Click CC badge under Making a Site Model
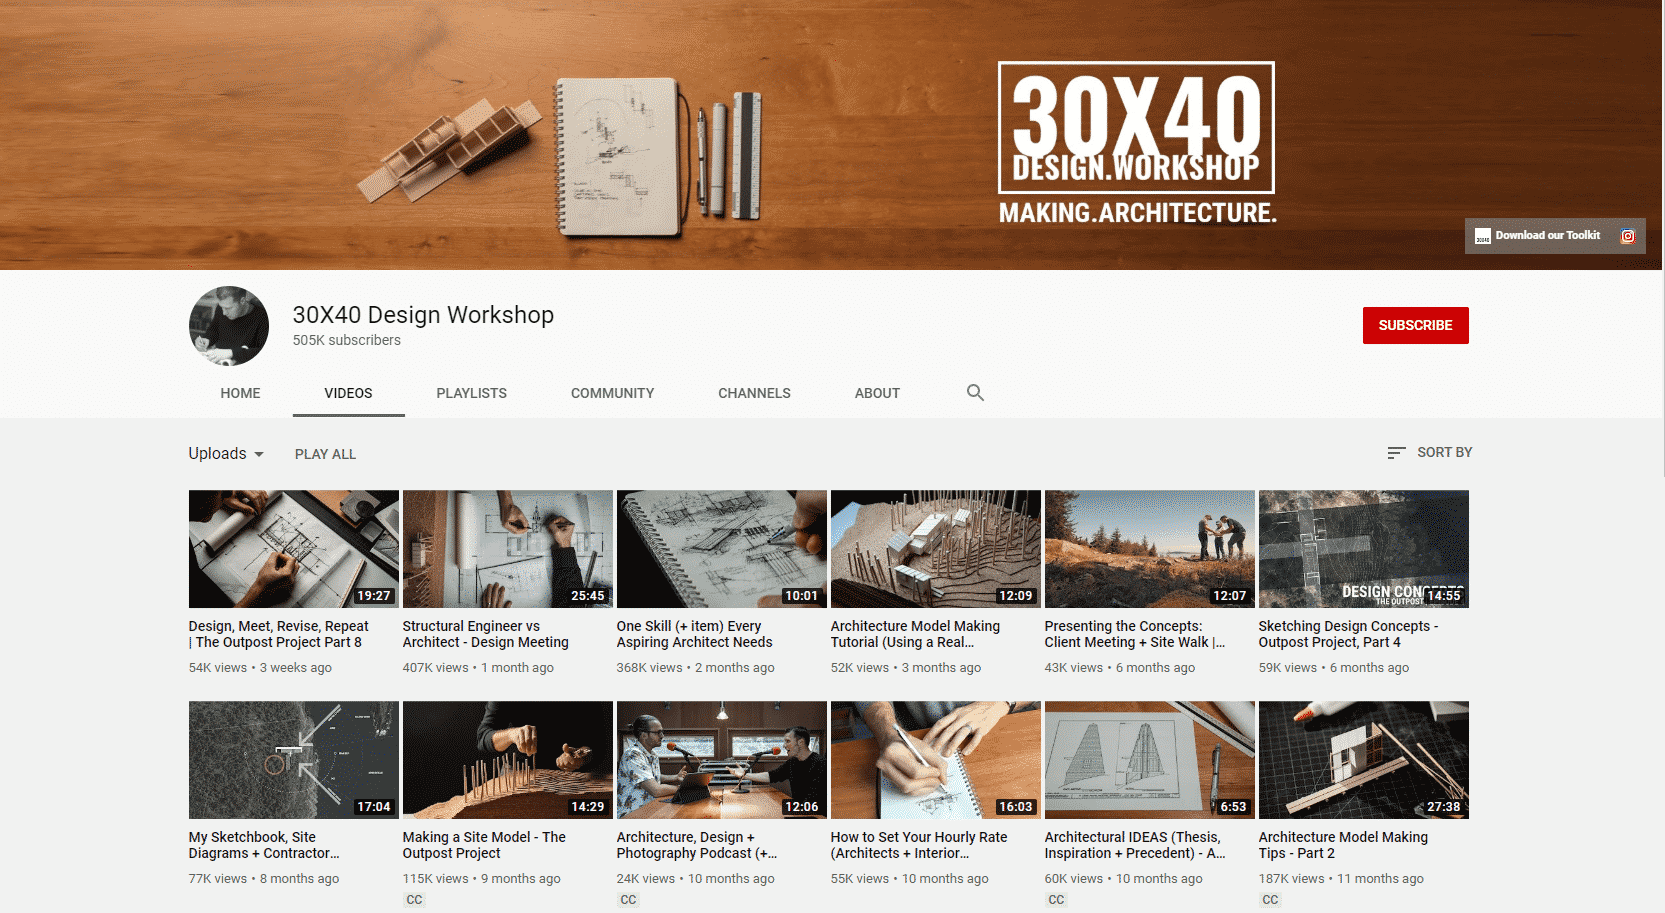The width and height of the screenshot is (1665, 913). (414, 900)
